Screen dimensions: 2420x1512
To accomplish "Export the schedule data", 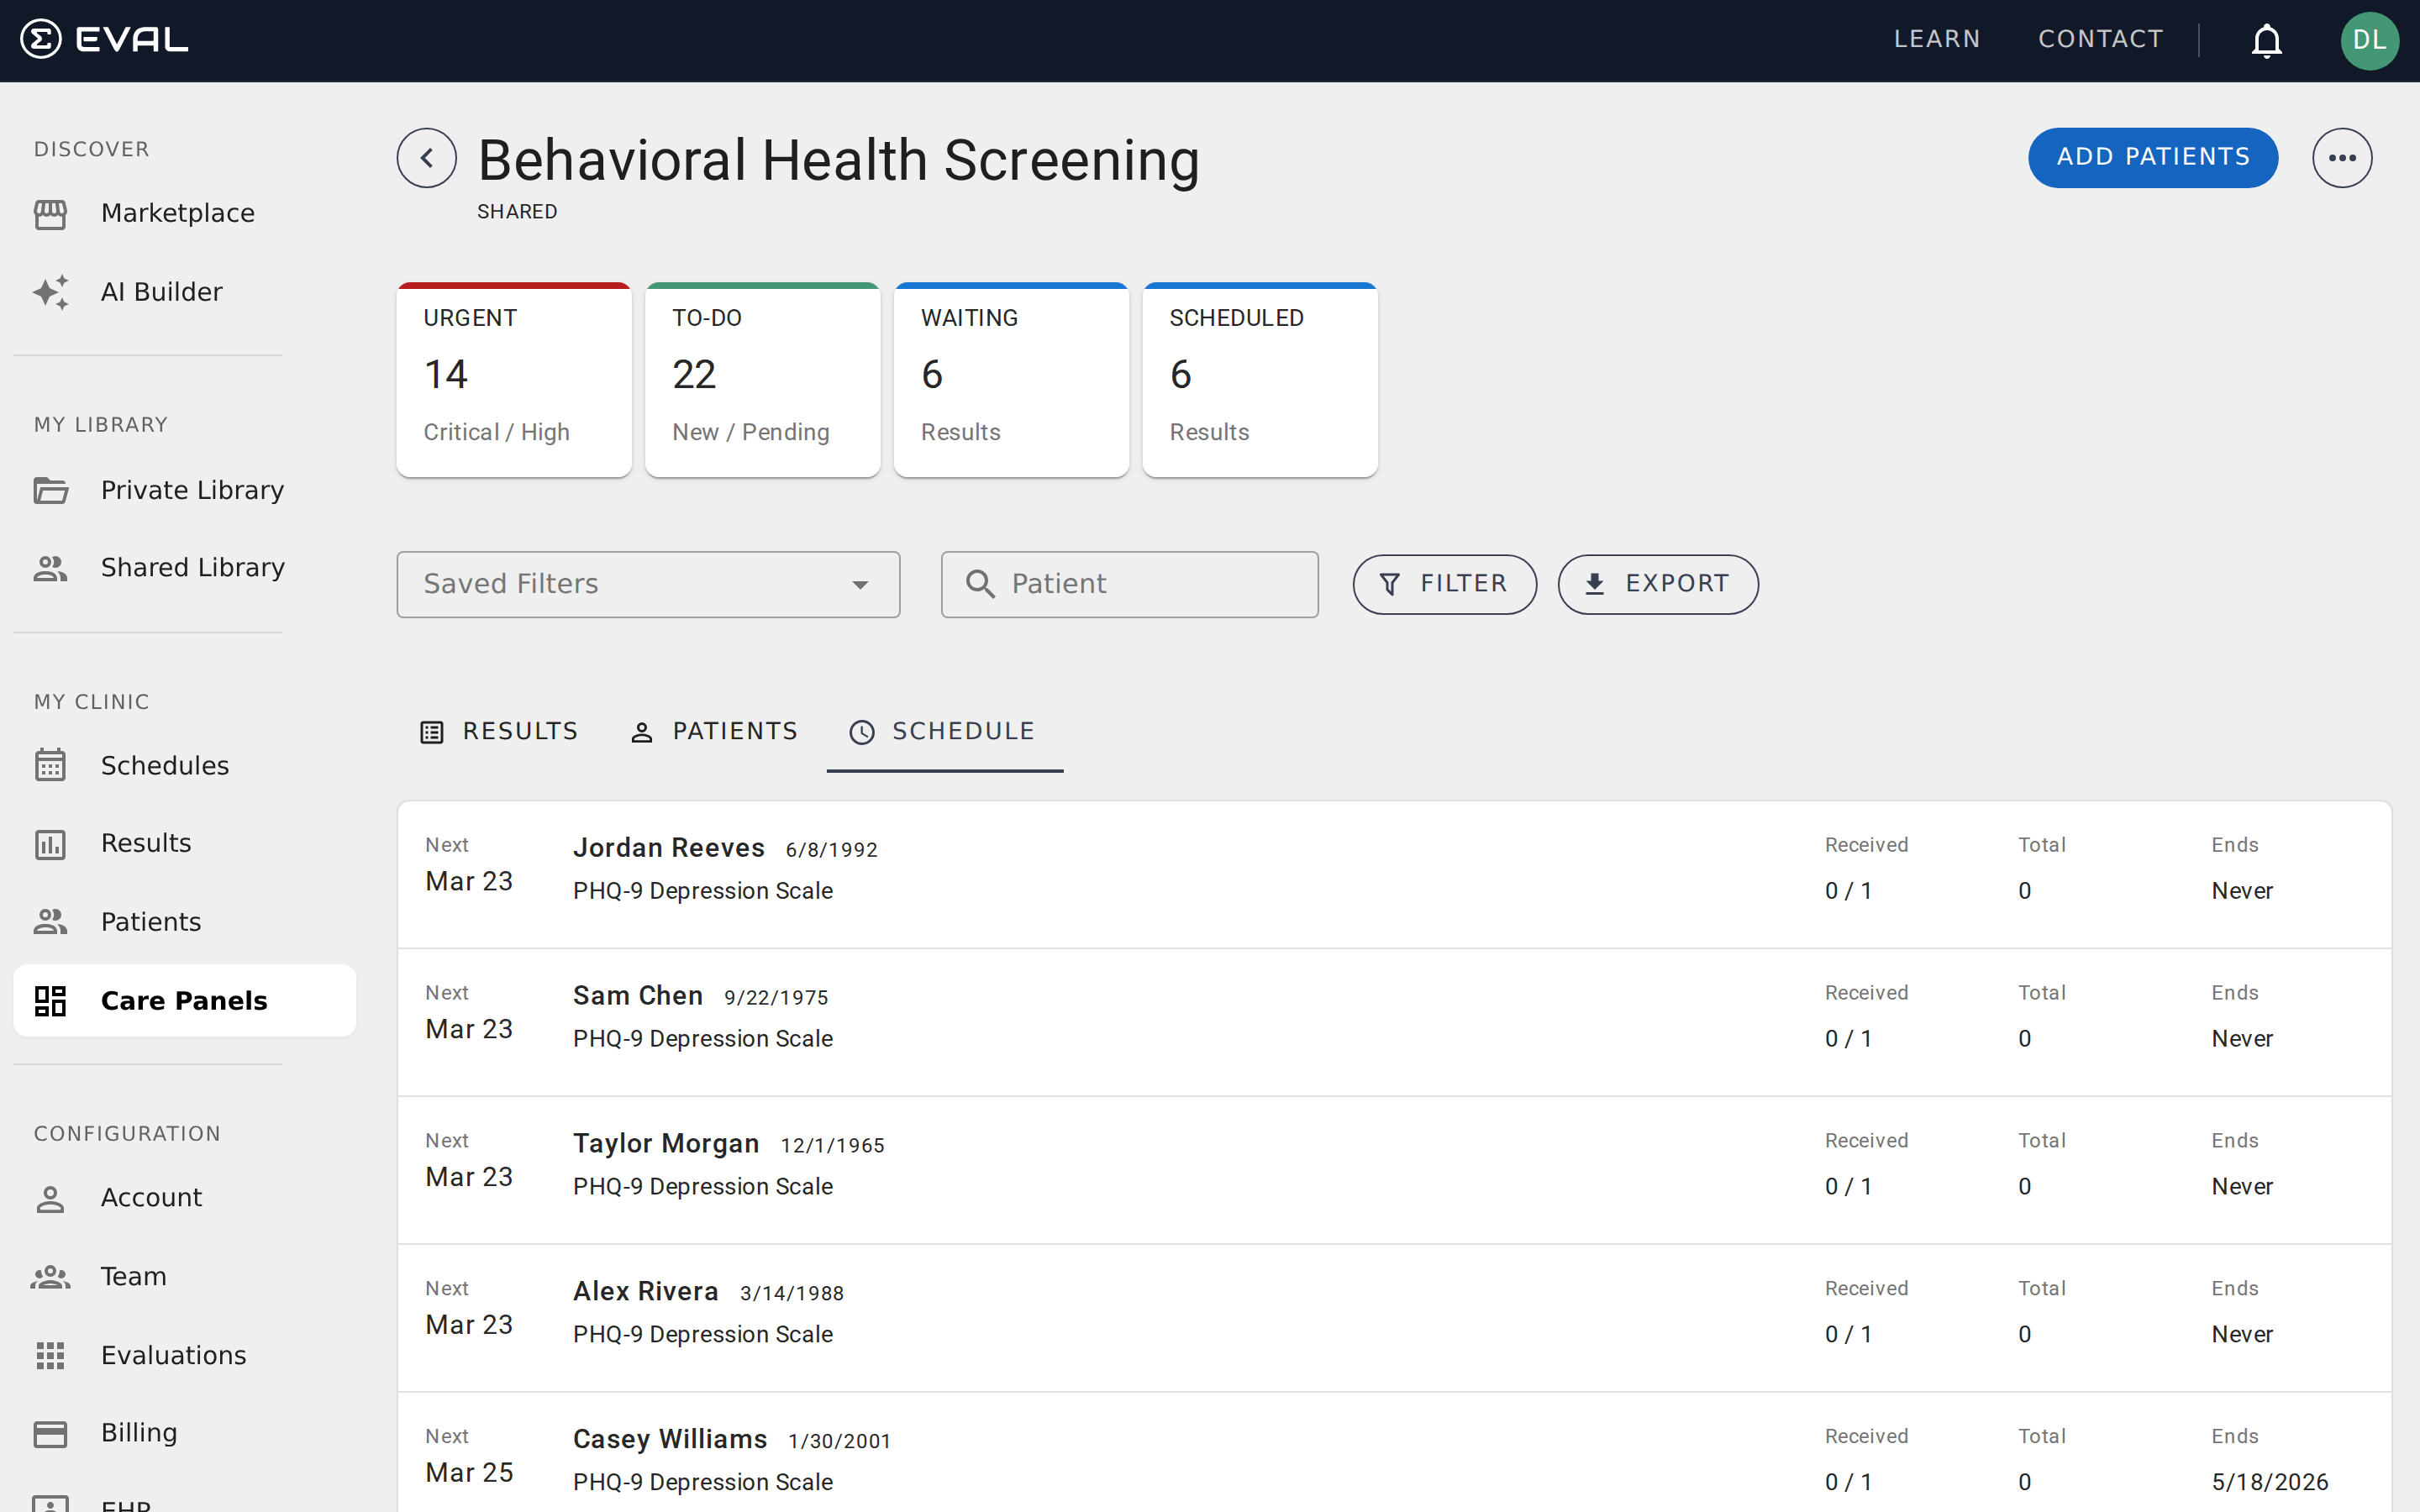I will (x=1657, y=584).
